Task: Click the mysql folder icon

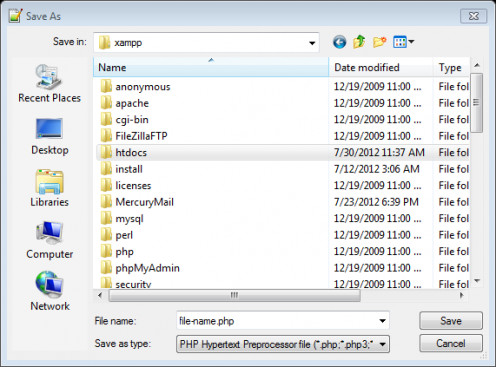Action: tap(106, 218)
